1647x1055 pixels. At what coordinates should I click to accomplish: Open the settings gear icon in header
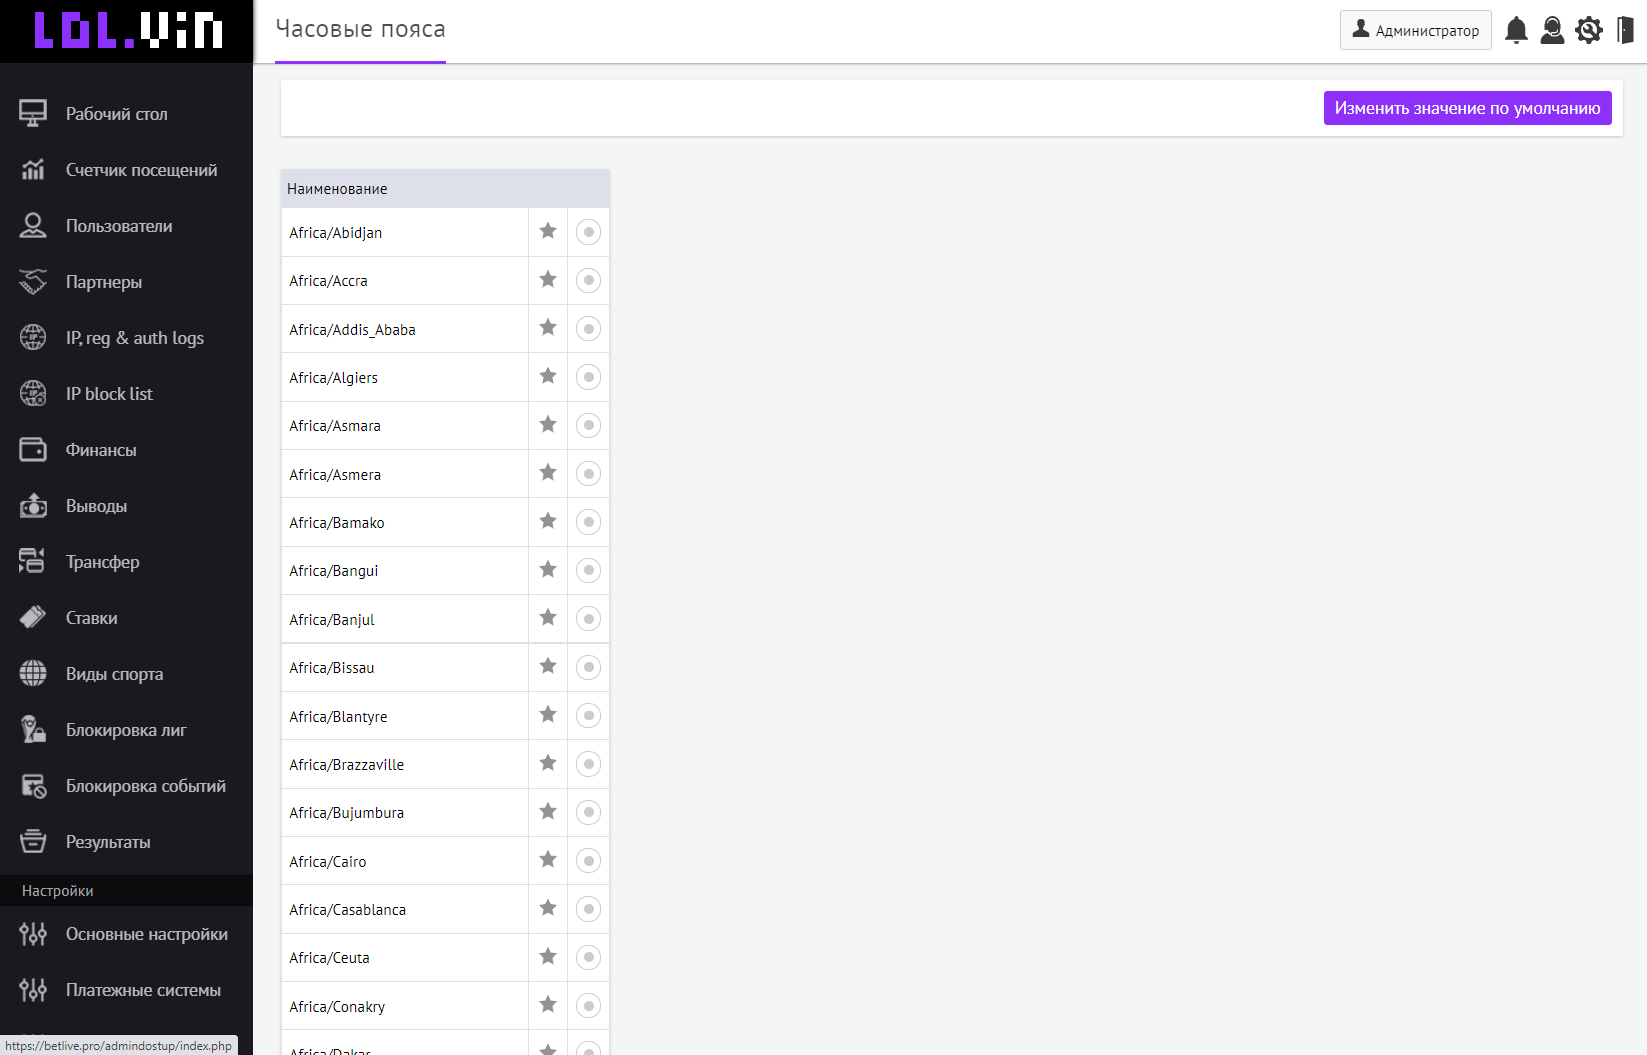(1588, 30)
